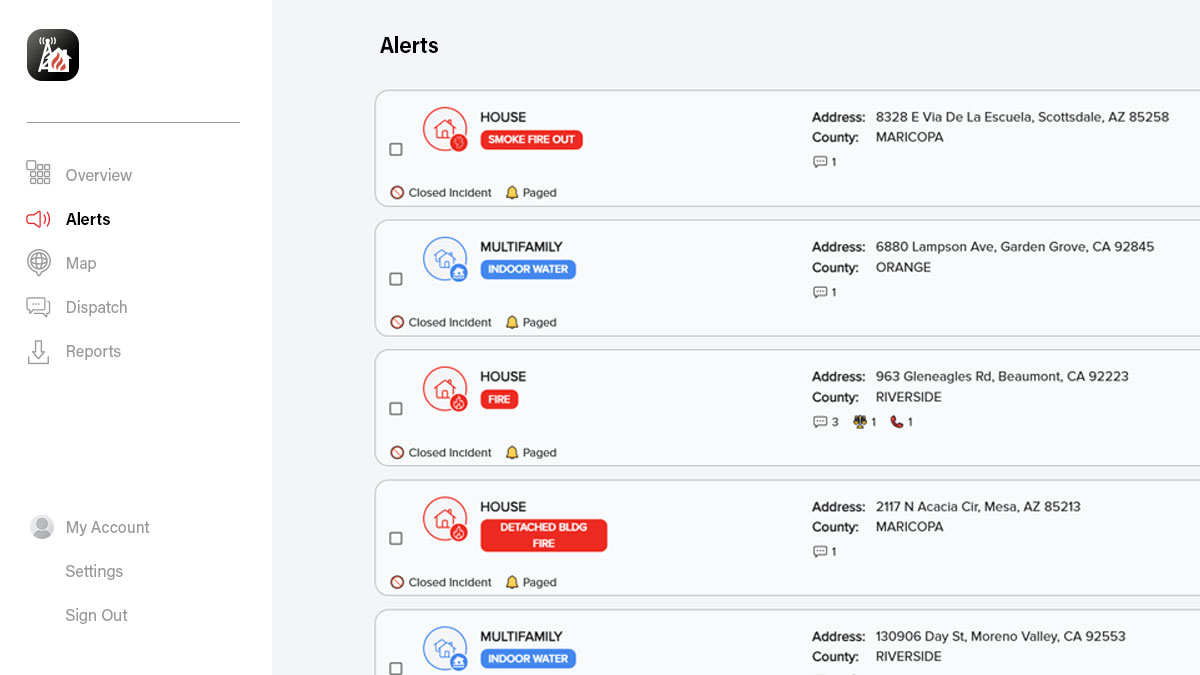Click house fire icon for Scottsdale alert
This screenshot has width=1200, height=675.
(445, 130)
